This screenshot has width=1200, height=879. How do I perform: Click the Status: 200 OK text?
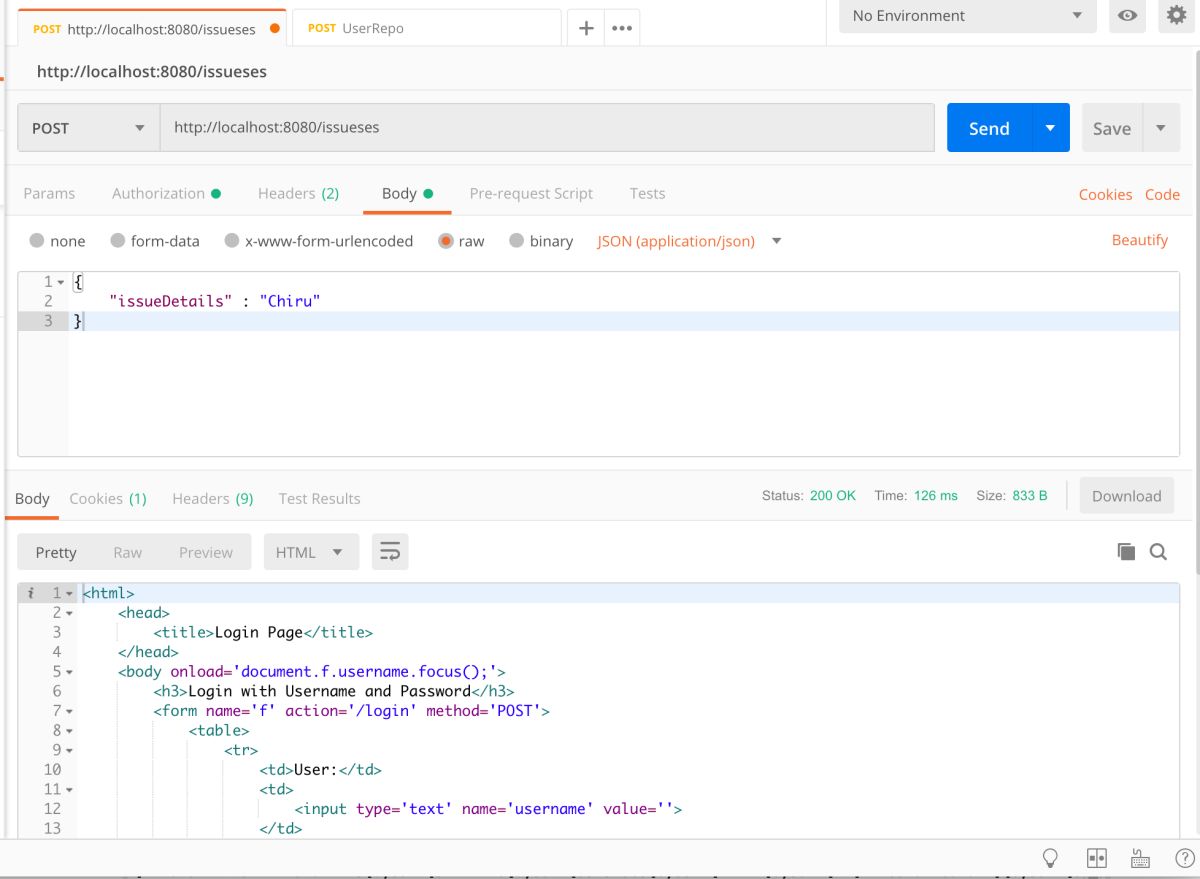(809, 496)
